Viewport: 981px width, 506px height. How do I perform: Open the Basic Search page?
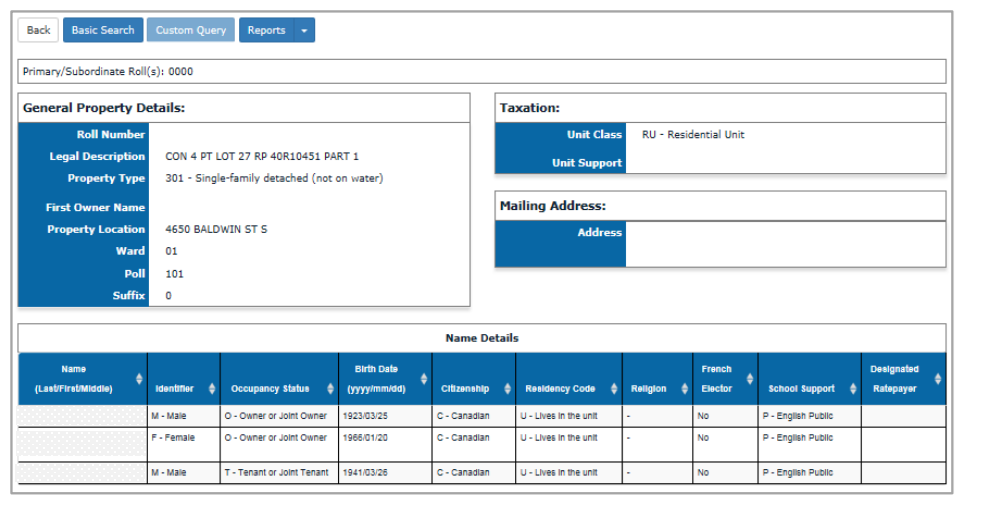pyautogui.click(x=103, y=30)
